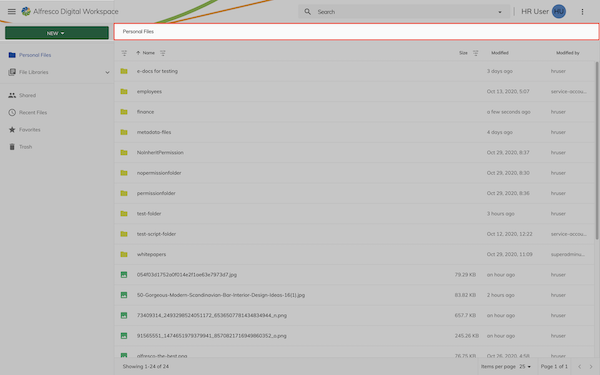600x375 pixels.
Task: Click the File Libraries icon
Action: (12, 72)
